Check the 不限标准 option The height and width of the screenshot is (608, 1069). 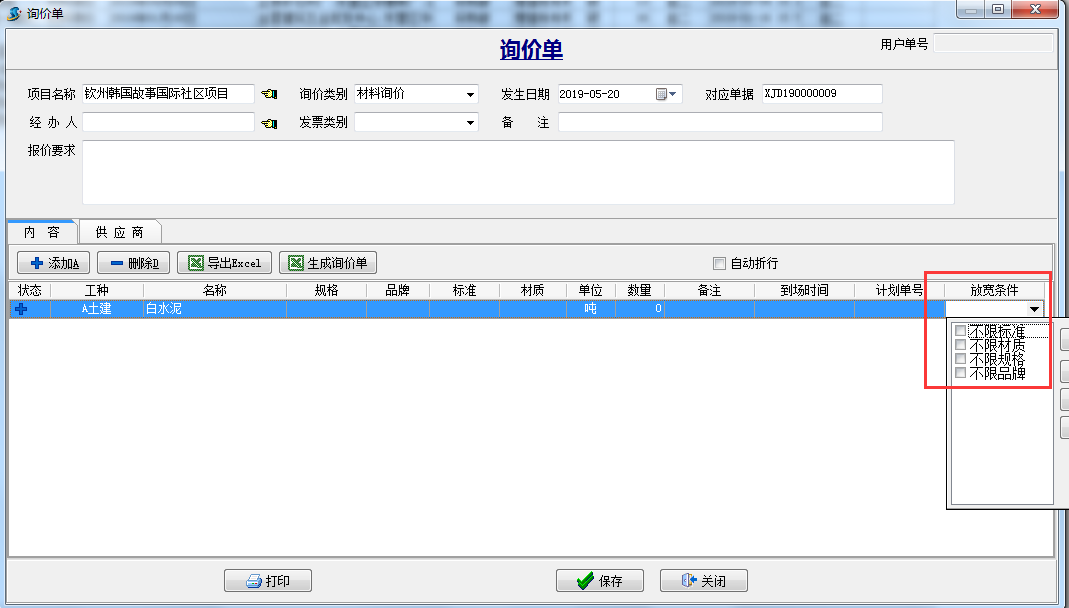tap(961, 331)
